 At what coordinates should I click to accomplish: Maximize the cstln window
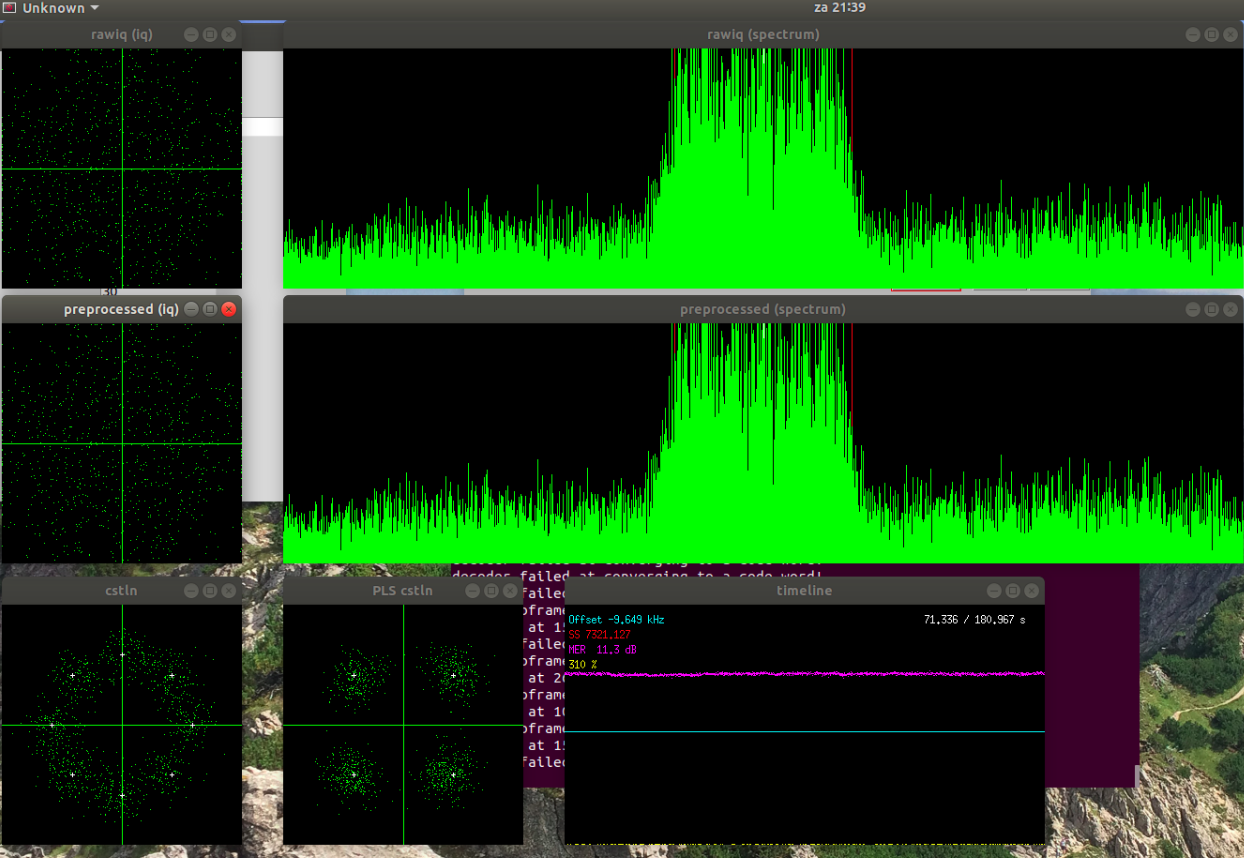click(210, 591)
